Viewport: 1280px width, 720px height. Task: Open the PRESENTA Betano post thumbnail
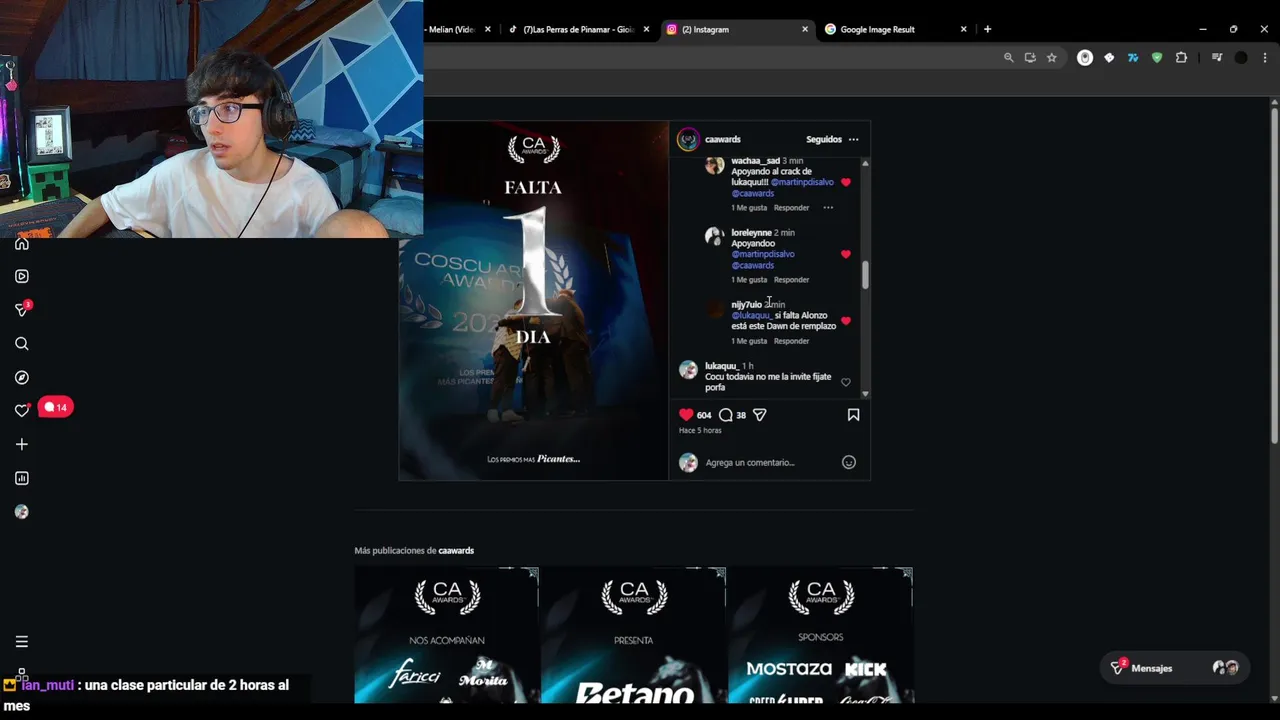pyautogui.click(x=634, y=635)
